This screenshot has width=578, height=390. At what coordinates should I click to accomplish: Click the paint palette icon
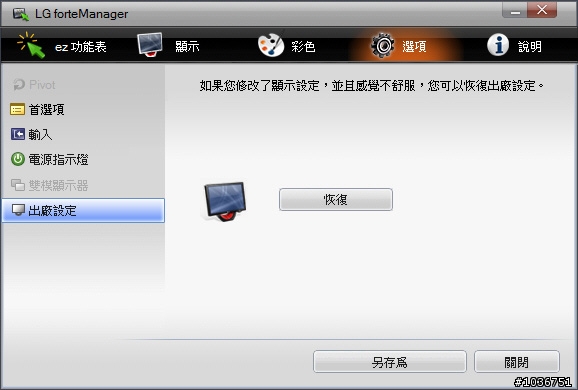[x=271, y=45]
